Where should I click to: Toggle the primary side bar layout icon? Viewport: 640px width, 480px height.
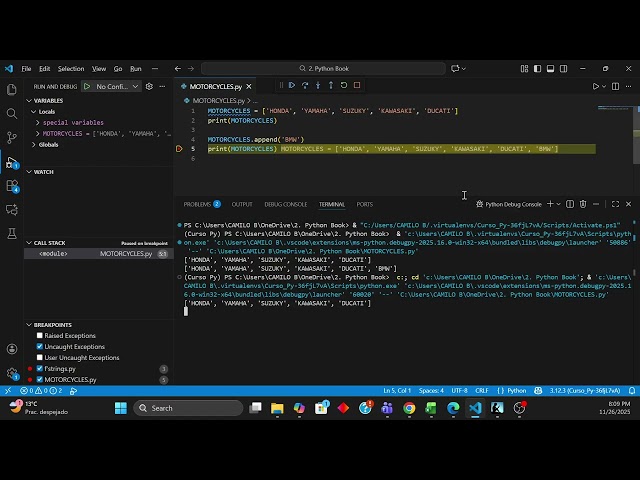538,69
